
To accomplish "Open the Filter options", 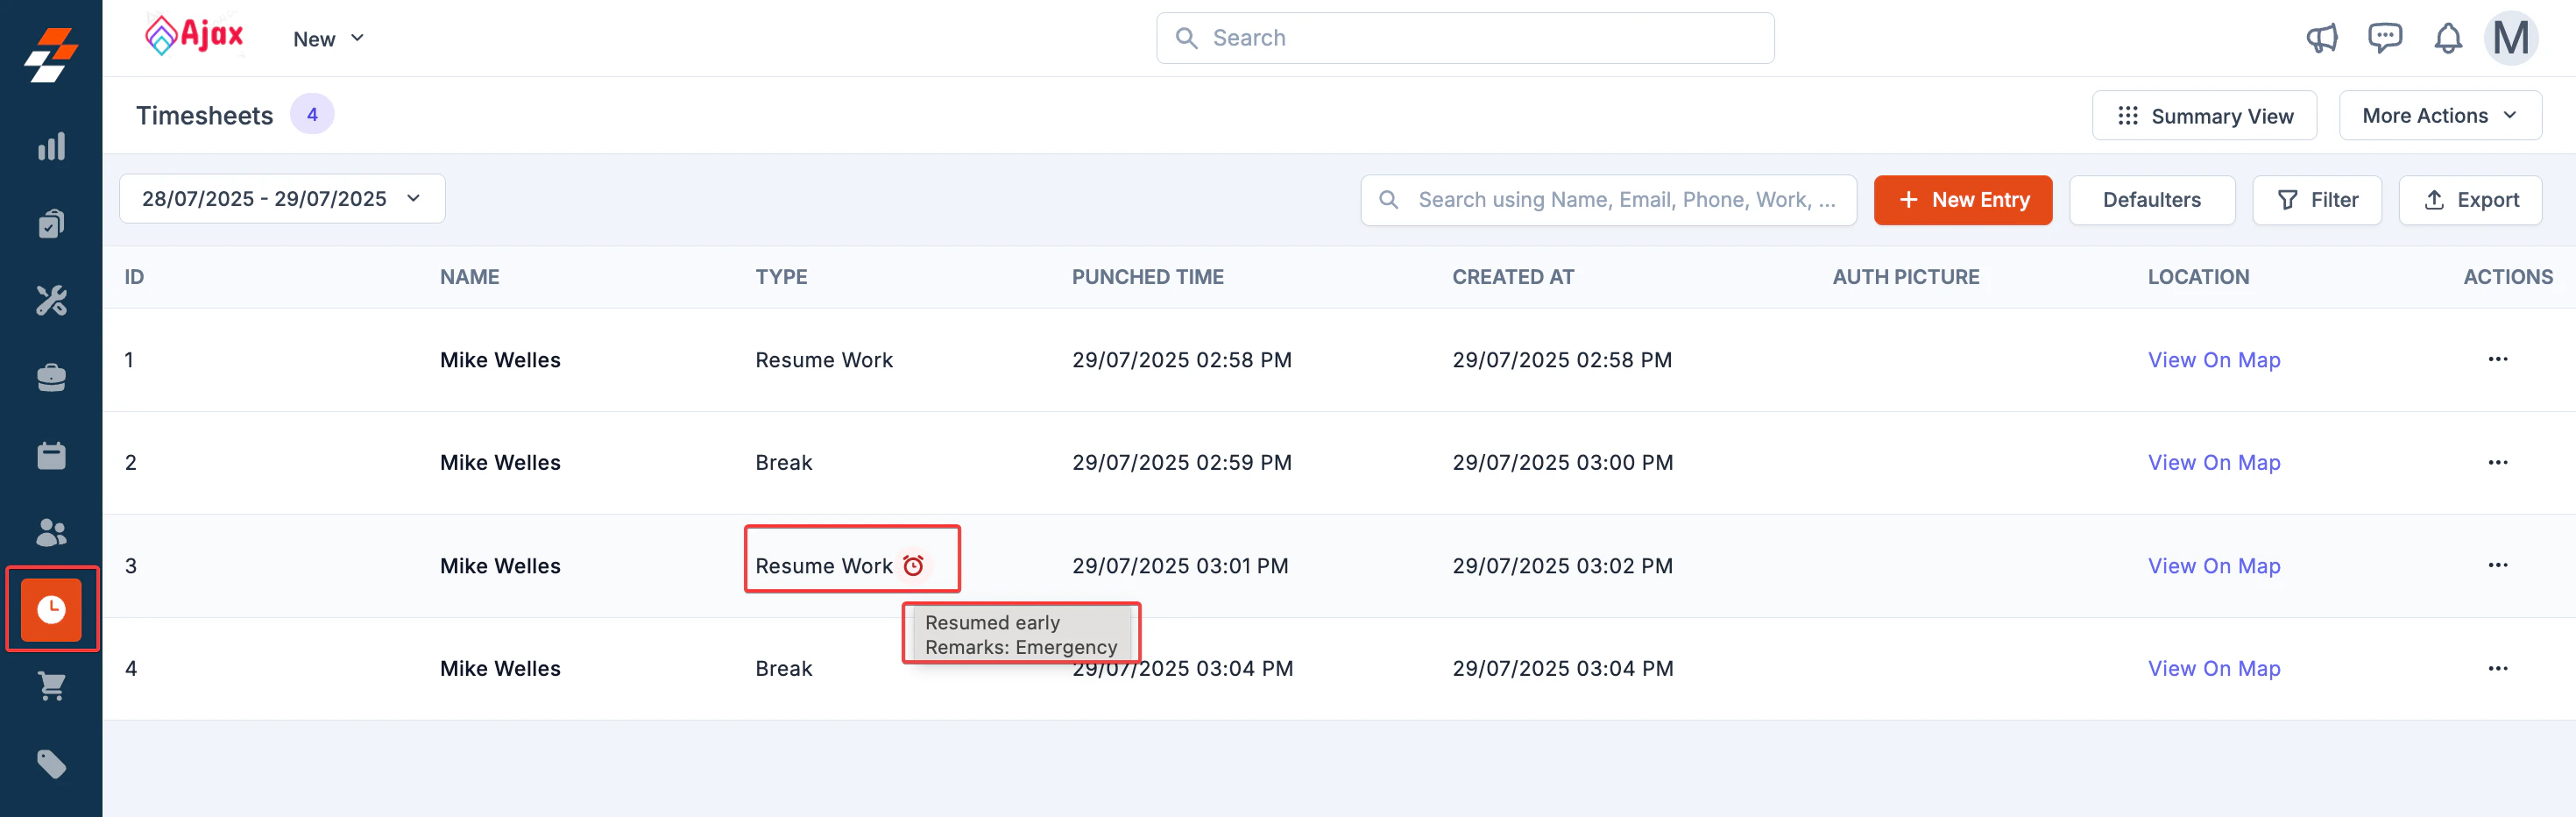I will tap(2317, 200).
